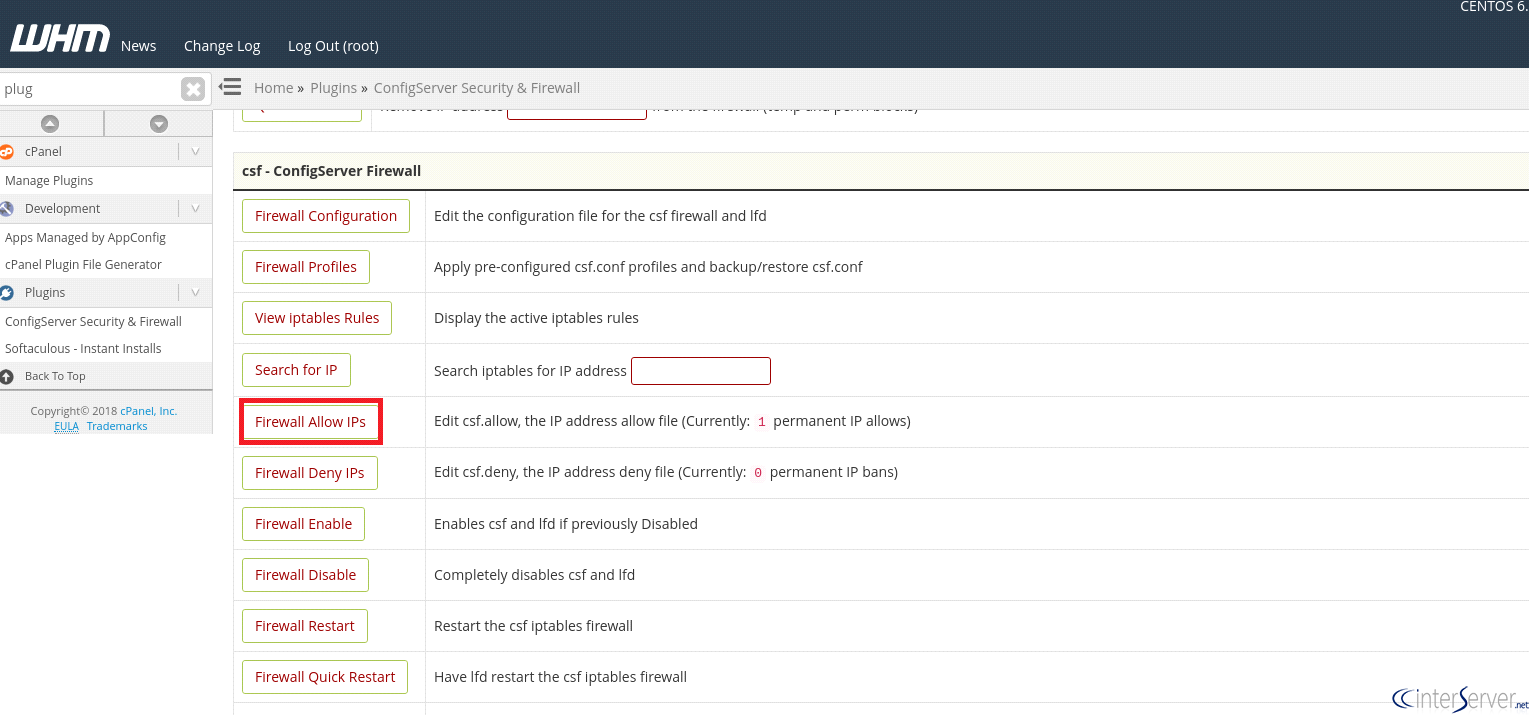The image size is (1529, 715).
Task: Toggle the sidebar navigation menu icon
Action: (x=230, y=87)
